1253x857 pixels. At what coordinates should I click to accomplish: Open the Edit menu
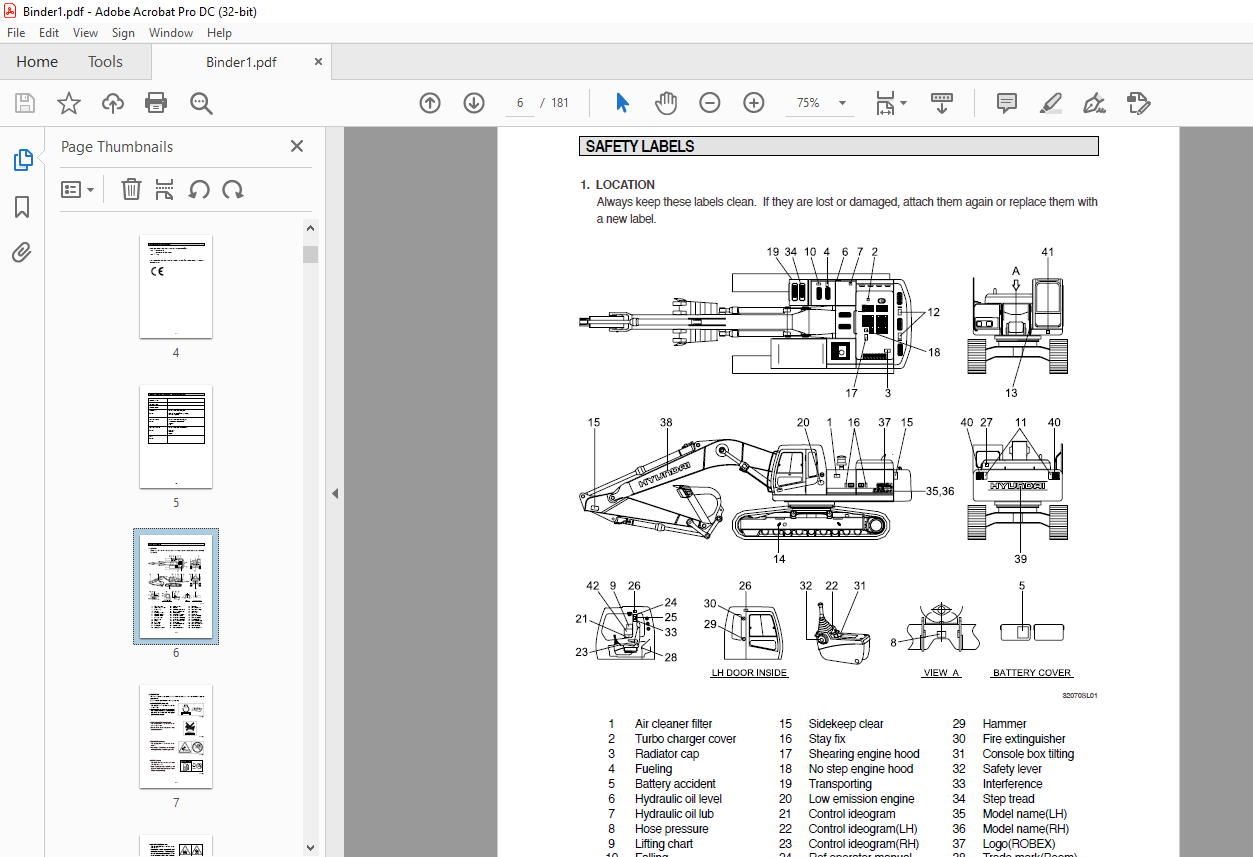tap(49, 33)
